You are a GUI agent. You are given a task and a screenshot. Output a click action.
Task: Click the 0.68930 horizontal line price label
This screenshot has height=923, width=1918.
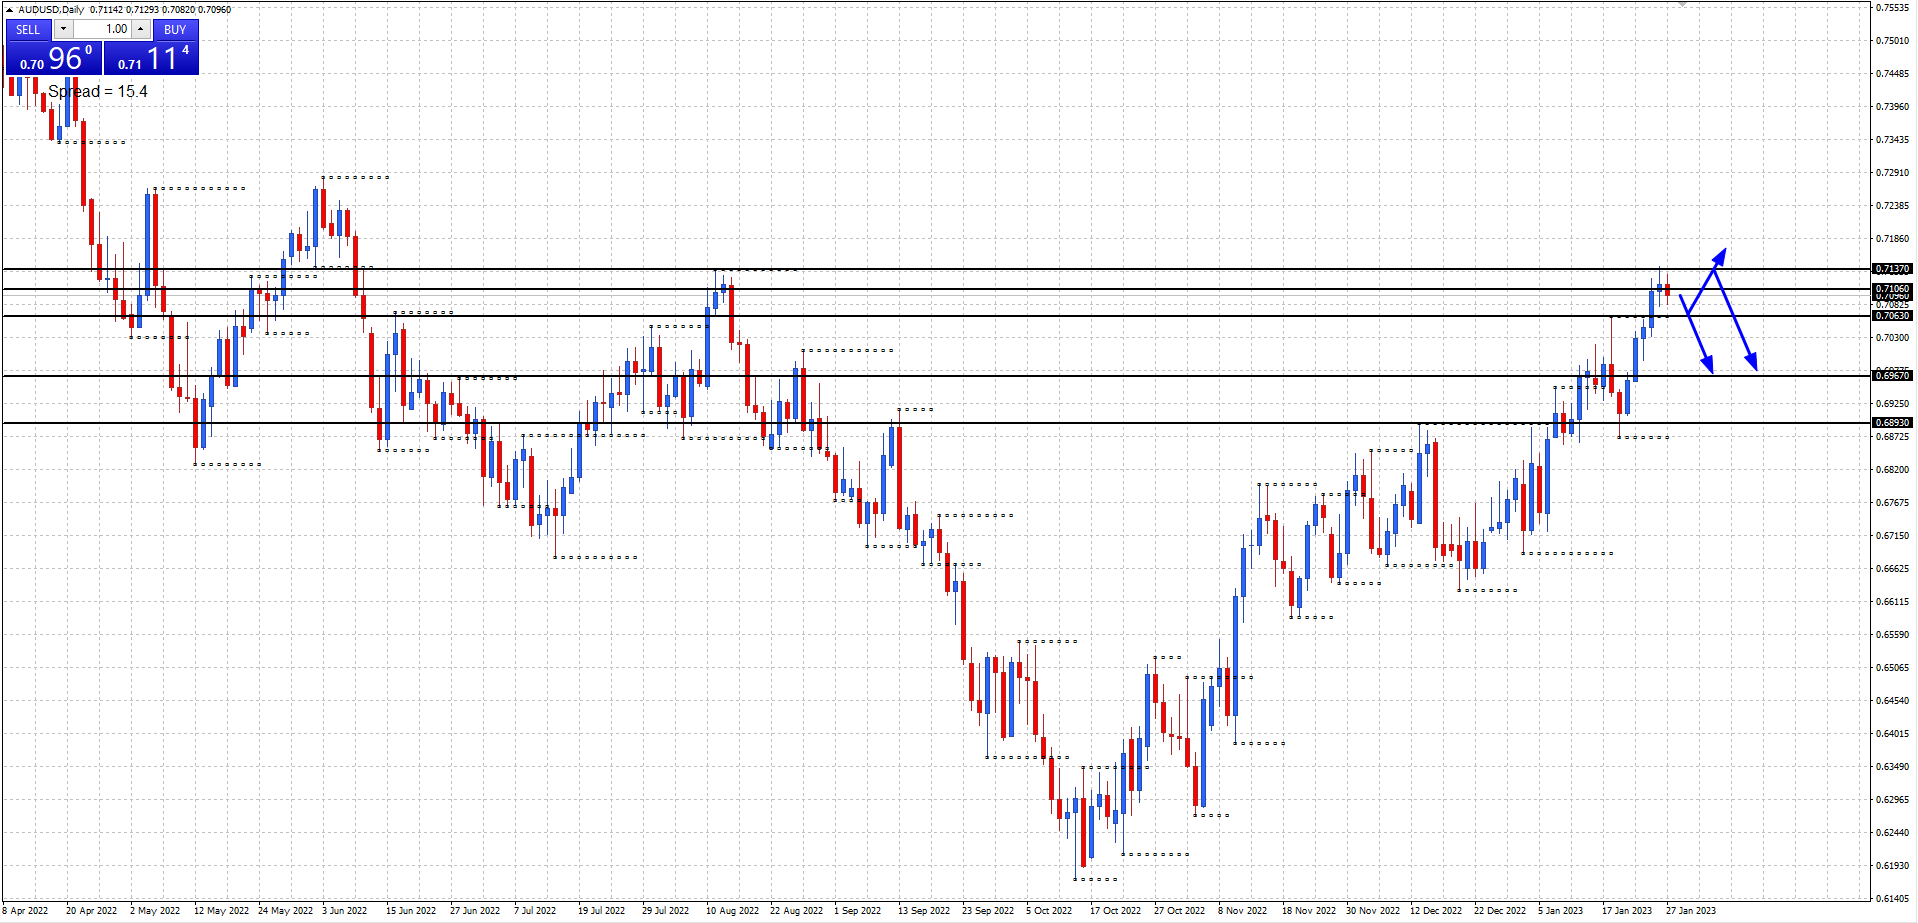(1891, 423)
